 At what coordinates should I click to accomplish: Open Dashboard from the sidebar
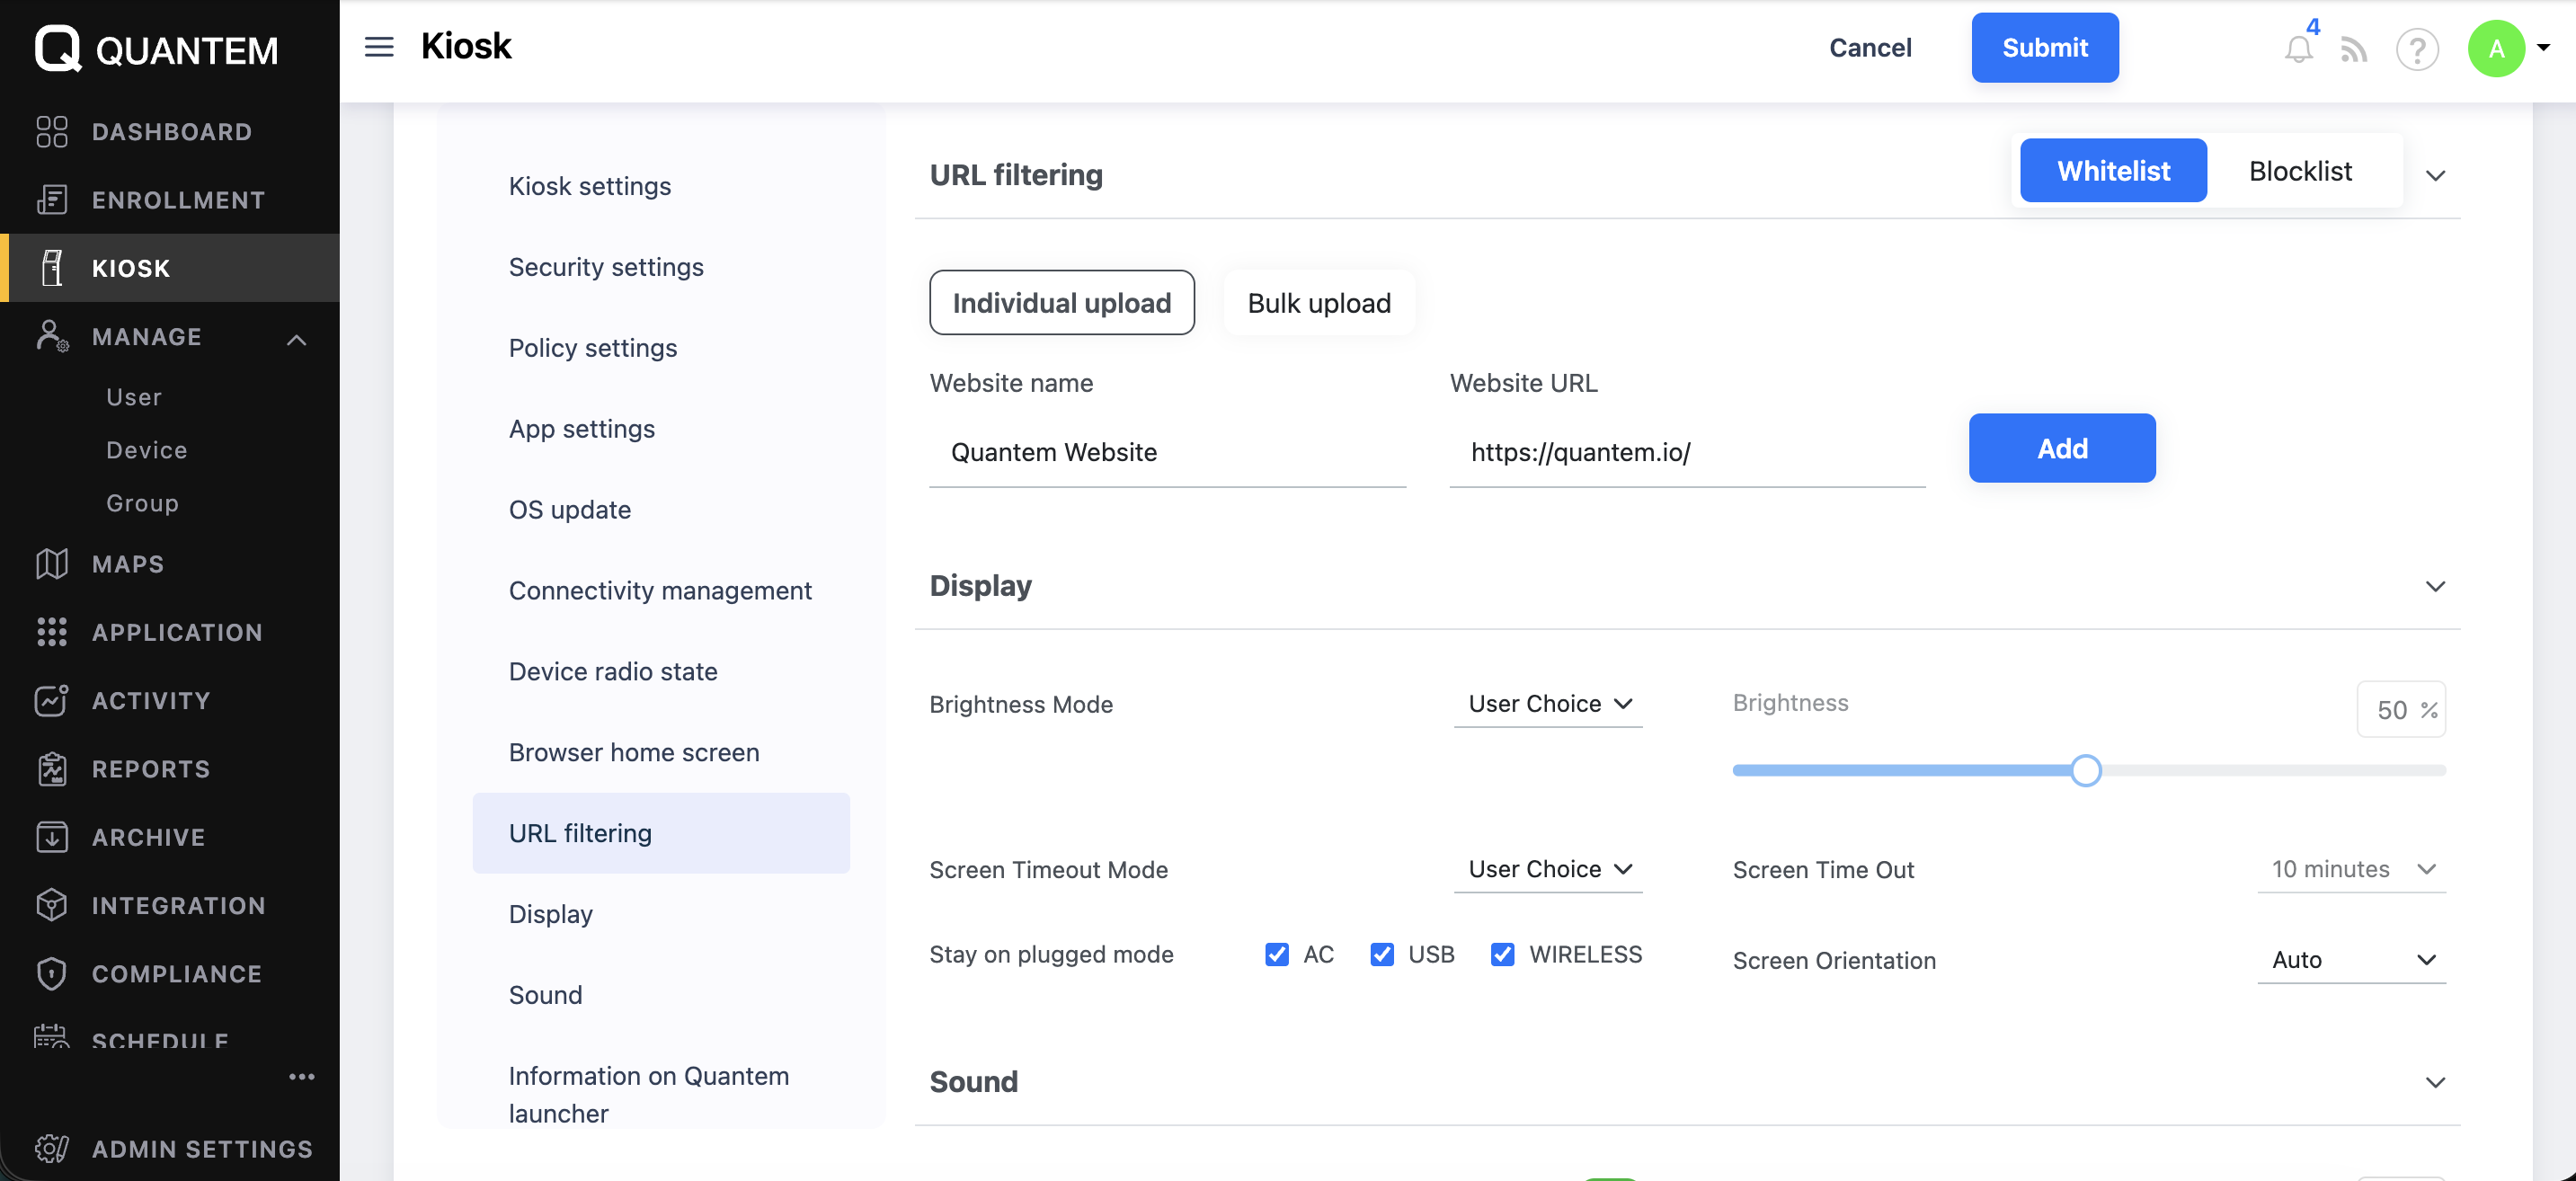pyautogui.click(x=170, y=131)
